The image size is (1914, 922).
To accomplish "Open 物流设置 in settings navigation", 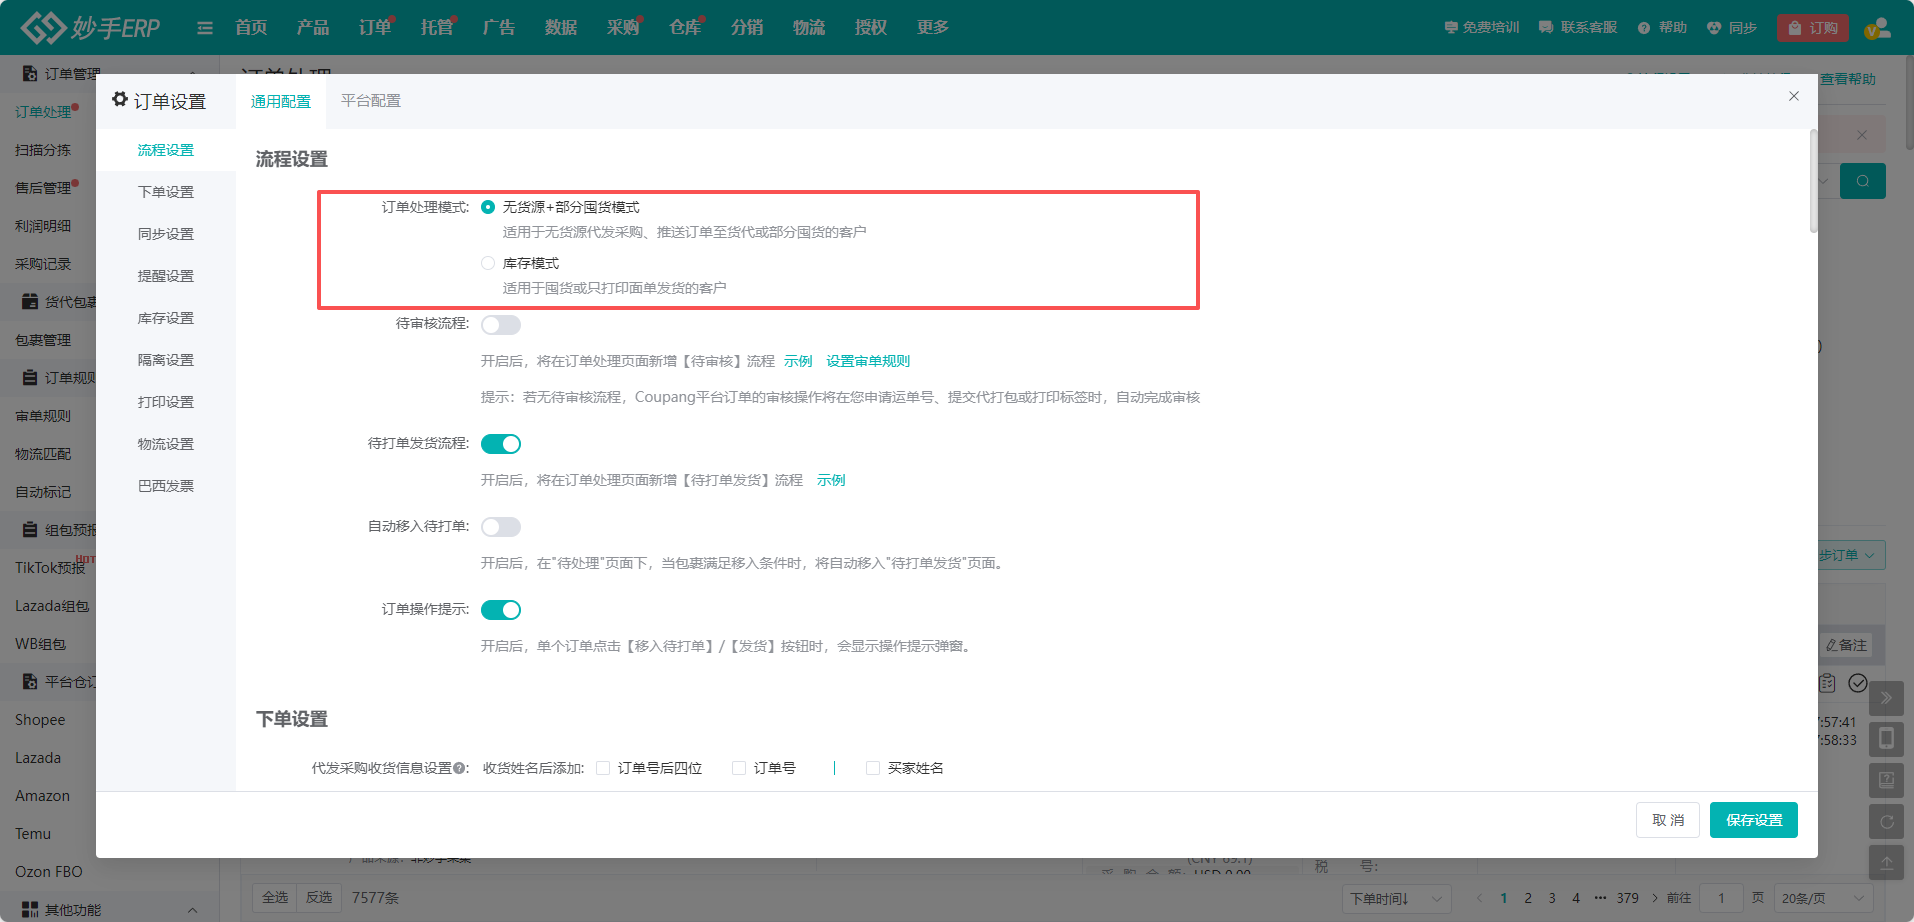I will 166,444.
